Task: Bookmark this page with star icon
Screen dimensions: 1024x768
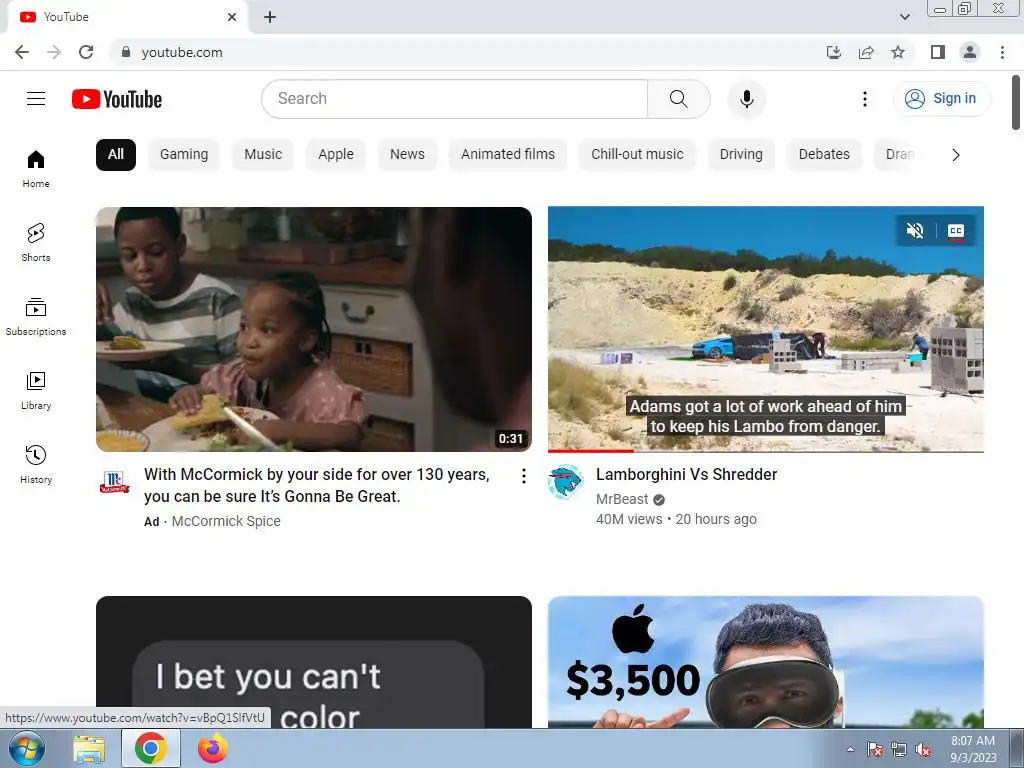Action: point(898,52)
